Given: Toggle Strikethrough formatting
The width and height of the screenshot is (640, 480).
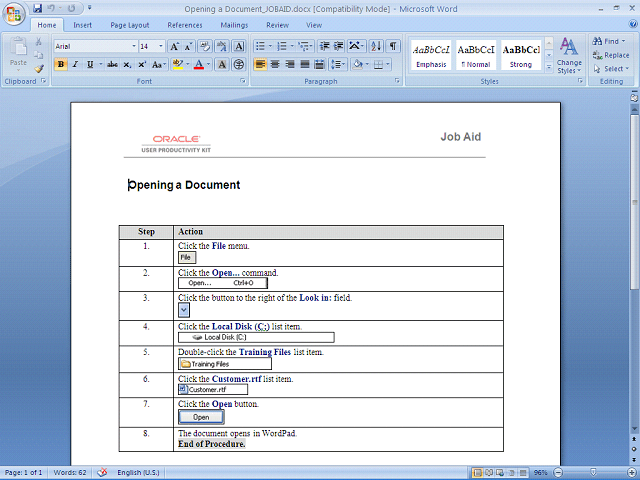Looking at the screenshot, I should (112, 64).
